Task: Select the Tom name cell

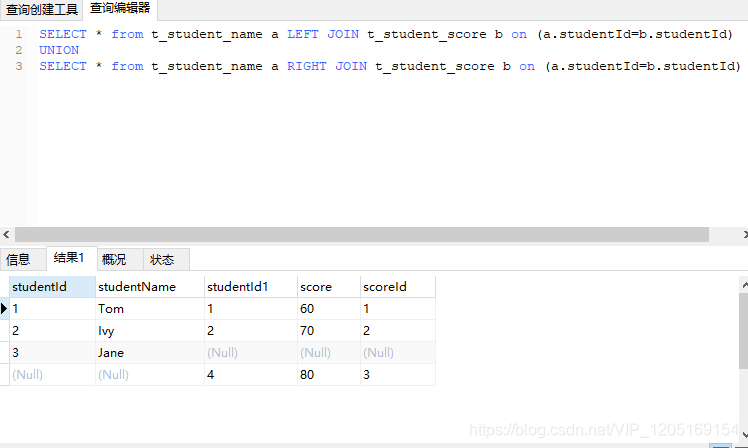Action: tap(150, 309)
